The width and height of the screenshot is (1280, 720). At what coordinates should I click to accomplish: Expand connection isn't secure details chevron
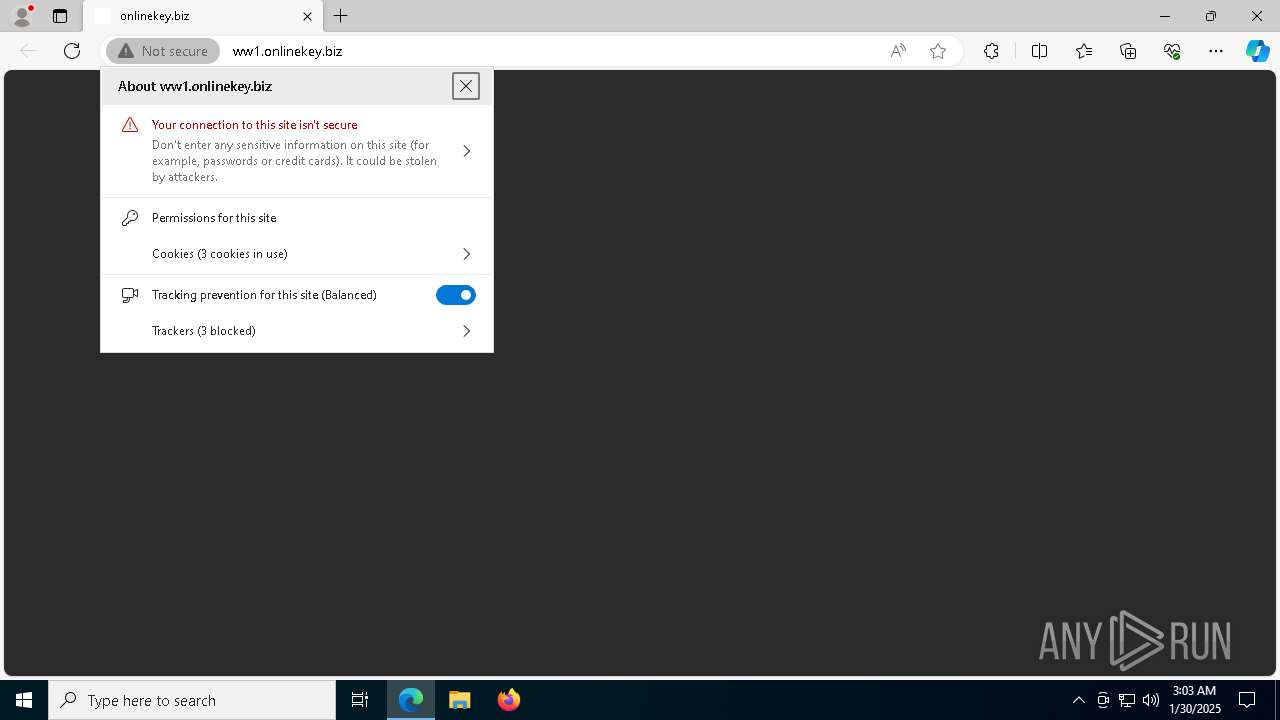click(466, 151)
